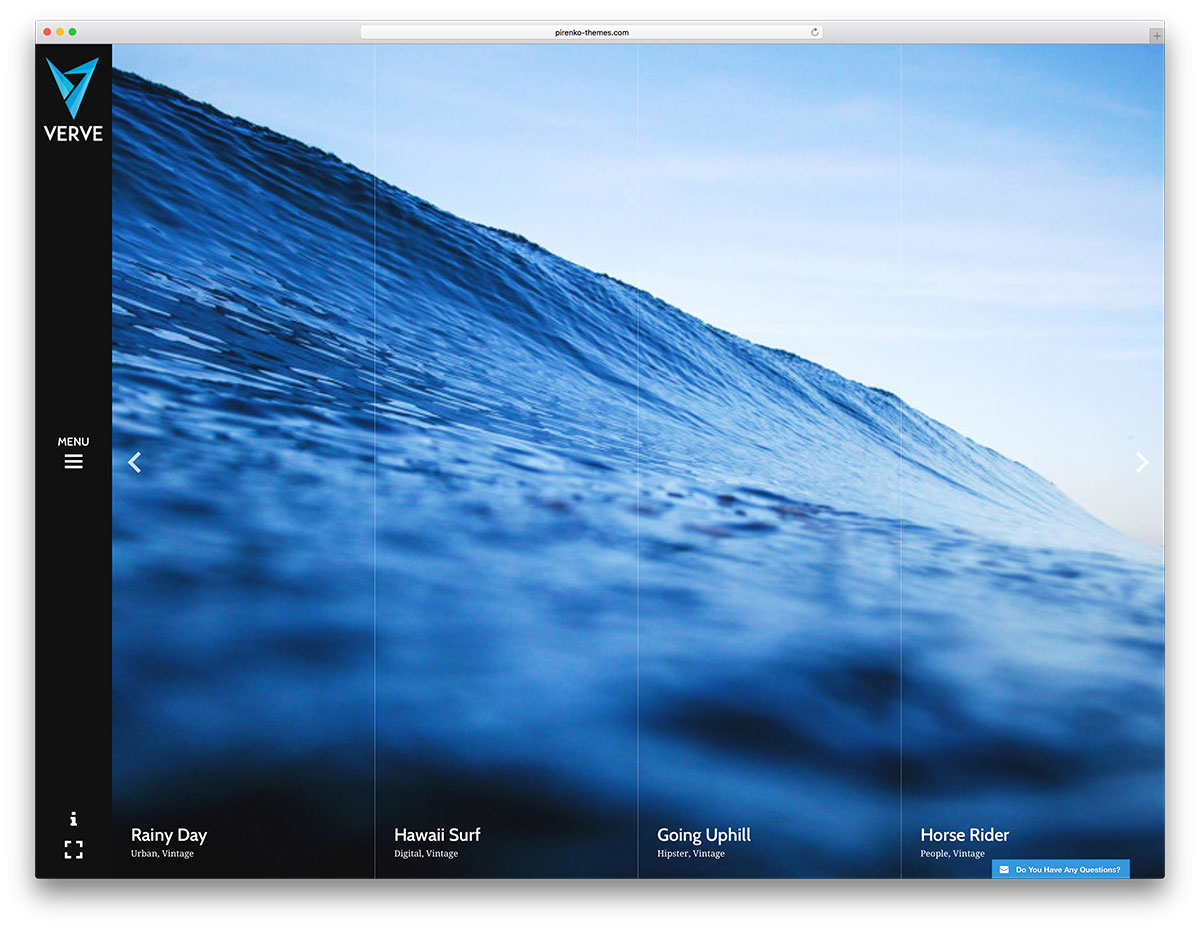The height and width of the screenshot is (929, 1200).
Task: Open the Rainy Day project
Action: click(x=169, y=835)
